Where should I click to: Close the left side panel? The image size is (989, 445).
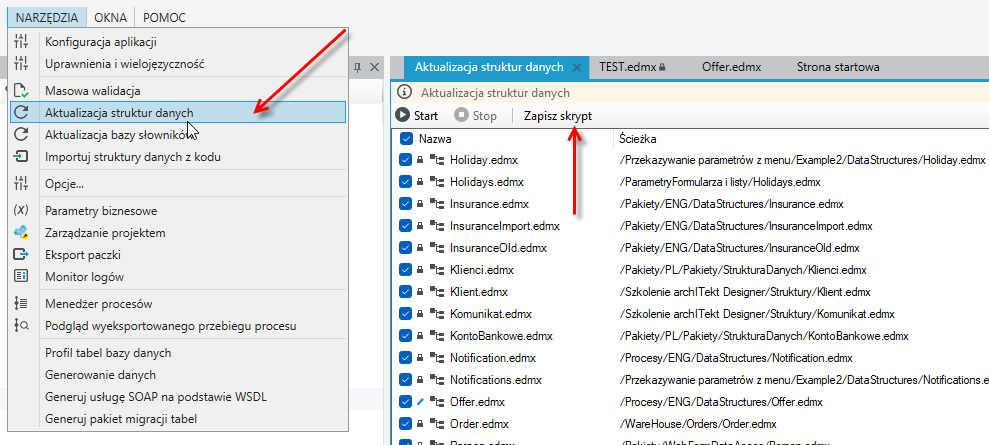click(375, 67)
